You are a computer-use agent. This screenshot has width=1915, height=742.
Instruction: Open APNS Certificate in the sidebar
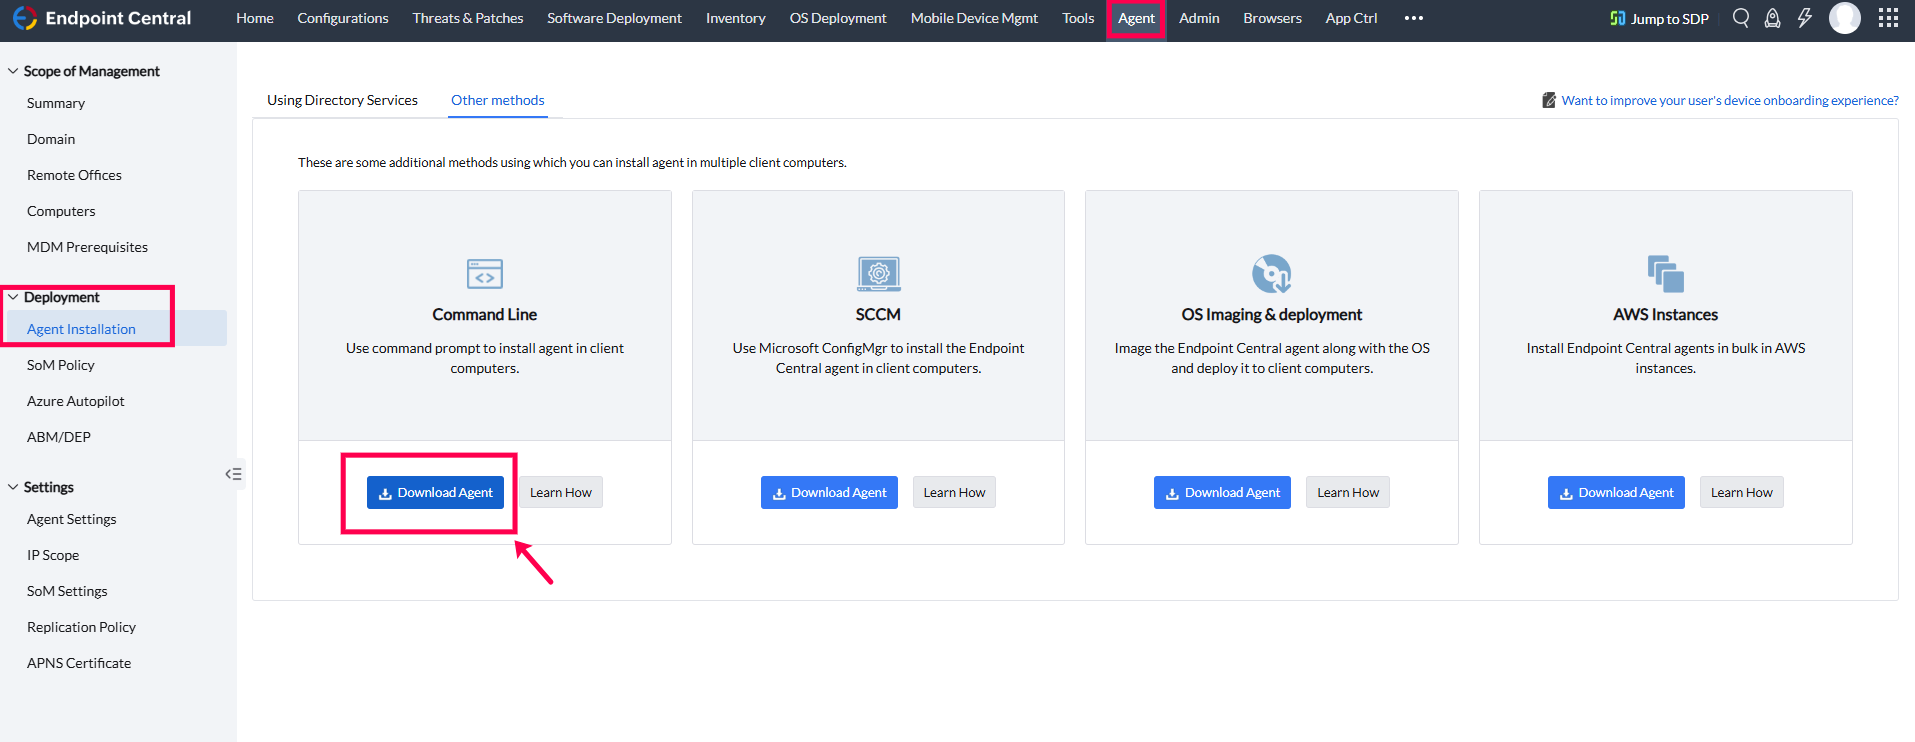coord(79,663)
